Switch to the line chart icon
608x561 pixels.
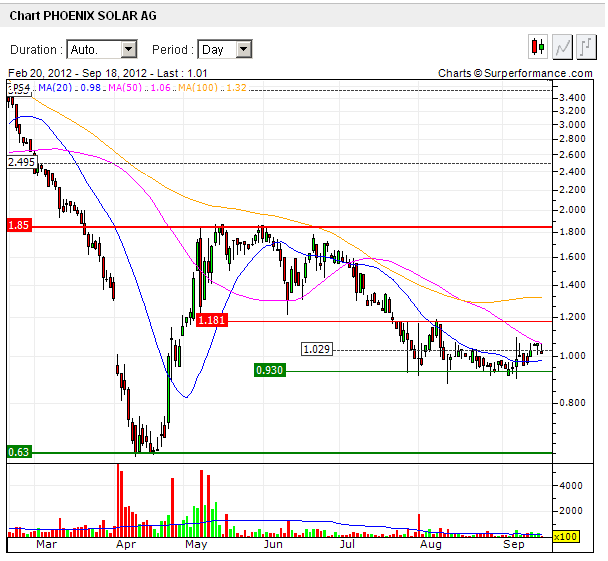point(563,47)
